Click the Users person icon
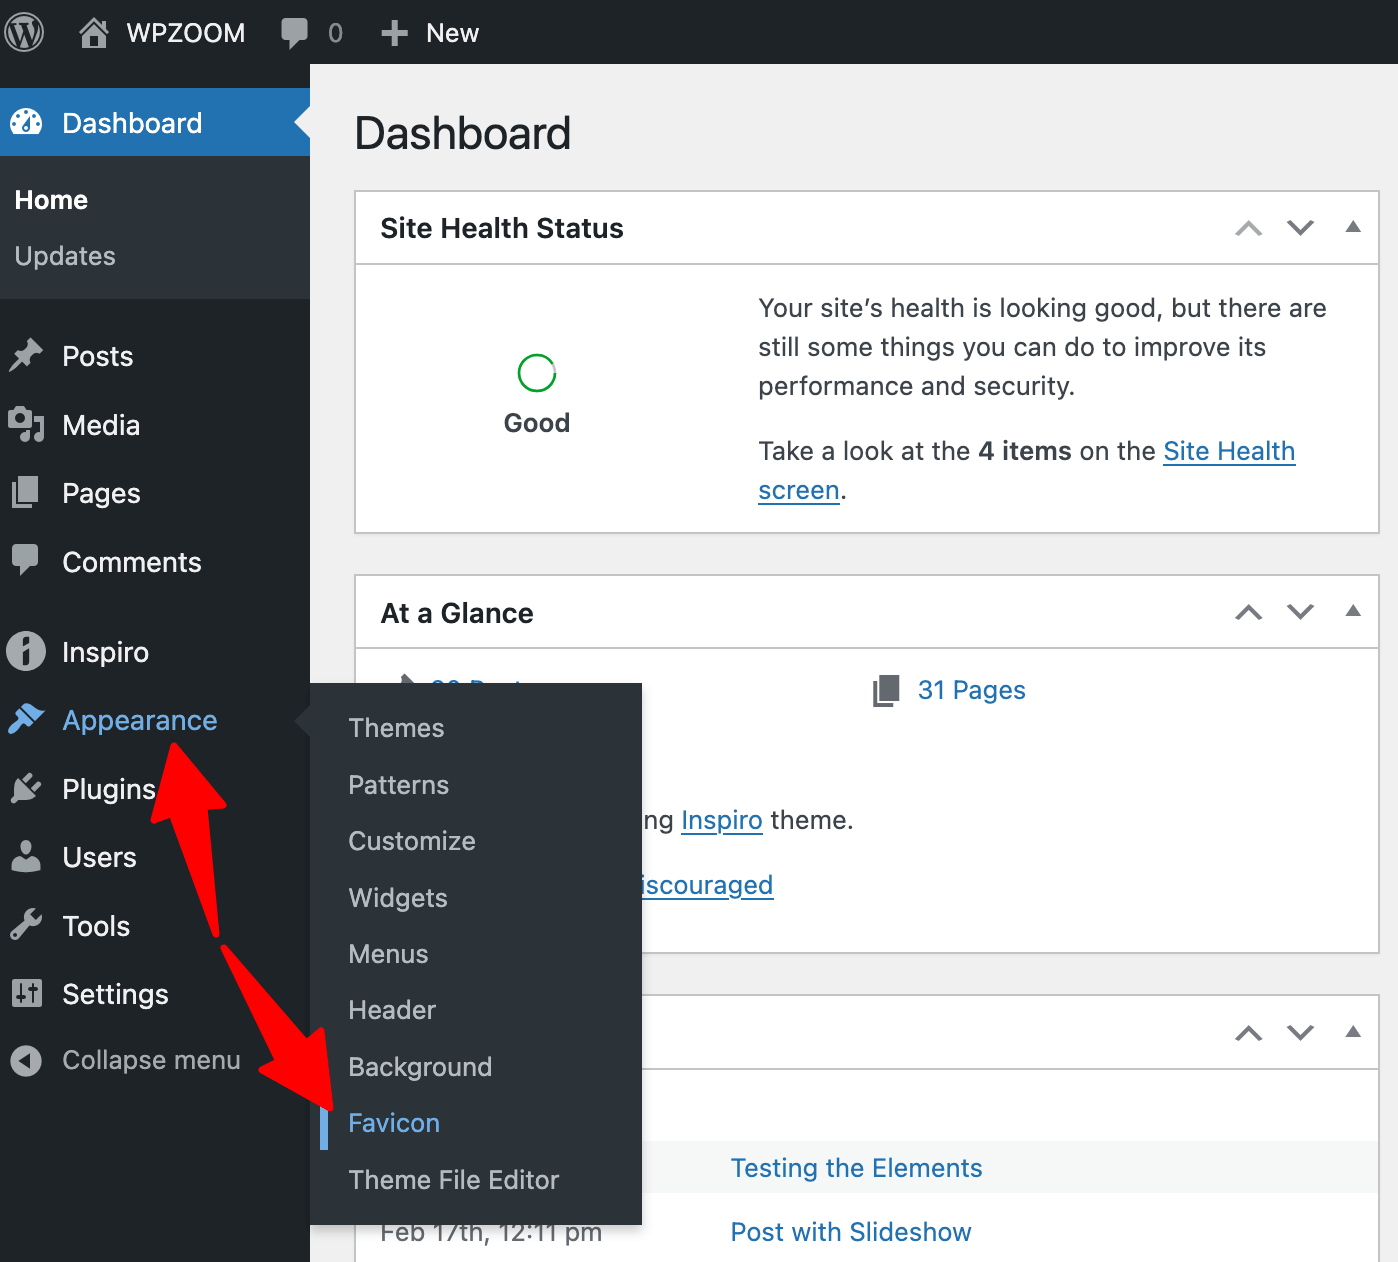Image resolution: width=1398 pixels, height=1262 pixels. tap(26, 857)
